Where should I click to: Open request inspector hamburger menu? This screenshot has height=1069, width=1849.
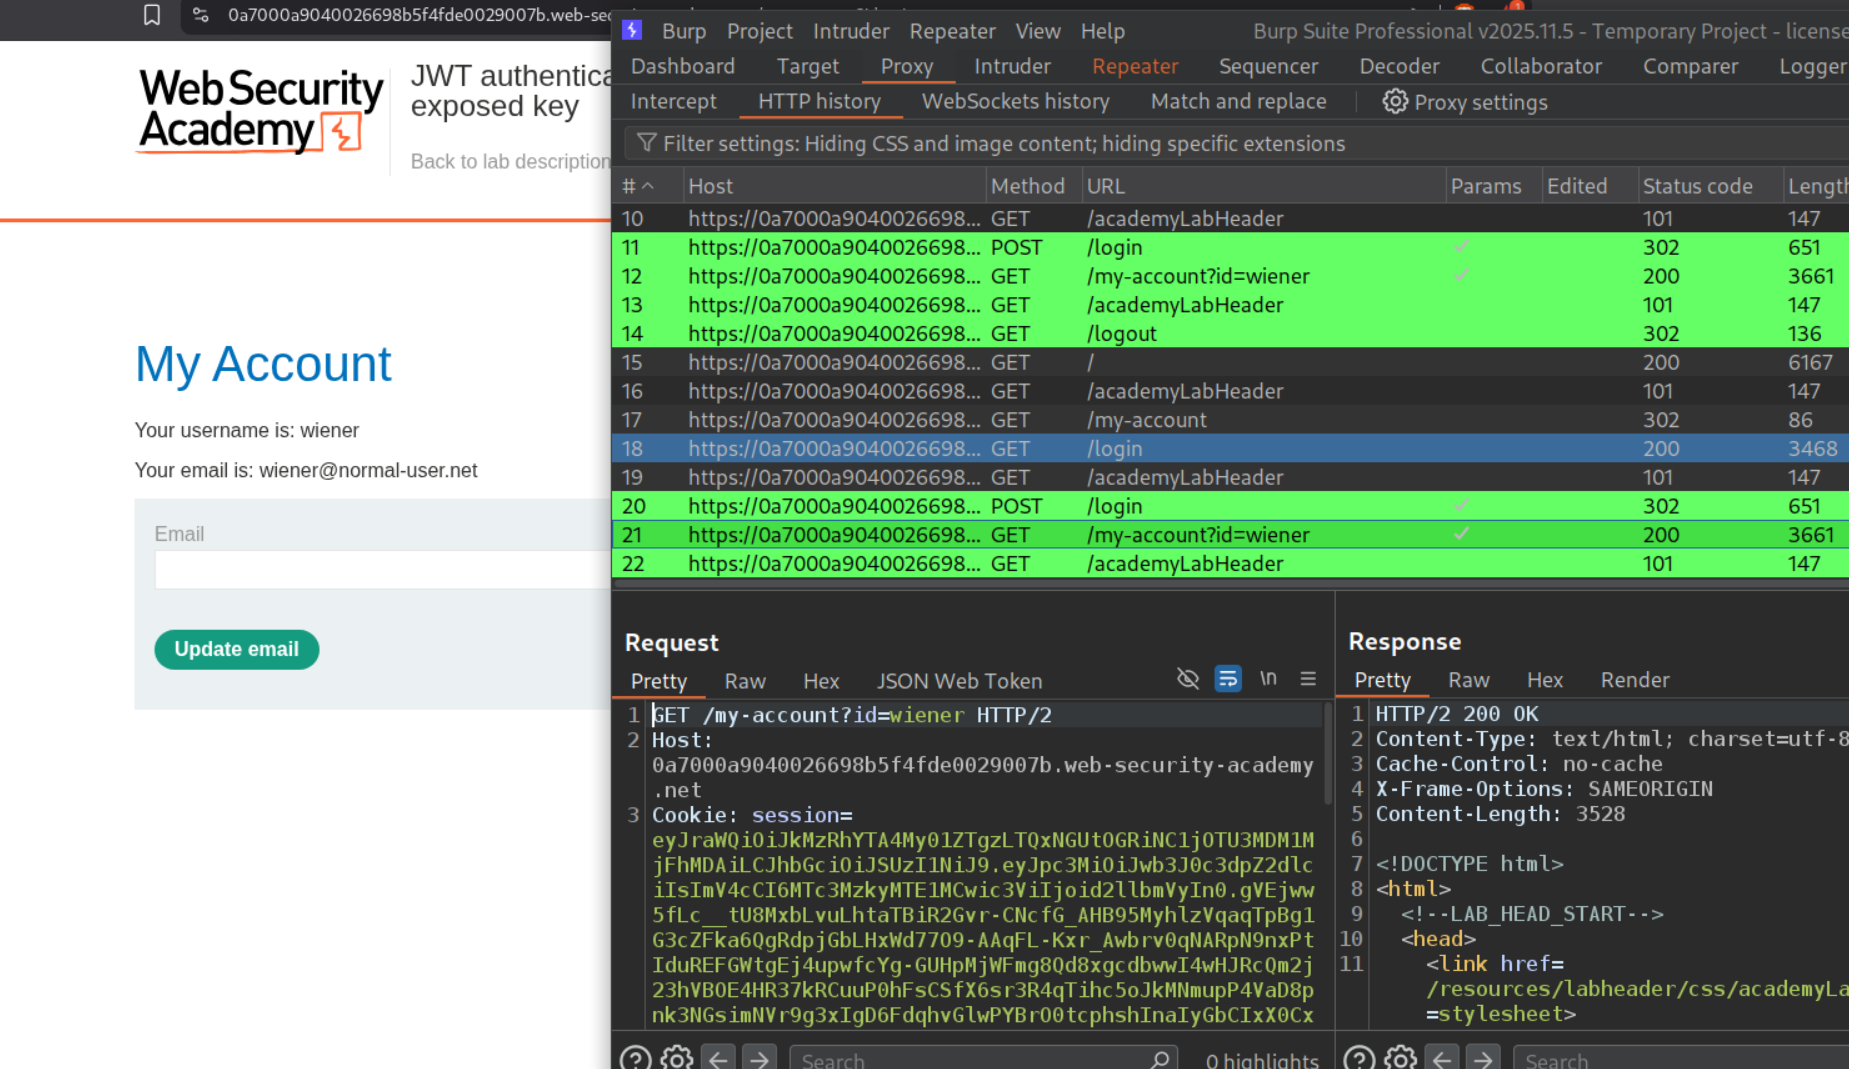pyautogui.click(x=1307, y=679)
